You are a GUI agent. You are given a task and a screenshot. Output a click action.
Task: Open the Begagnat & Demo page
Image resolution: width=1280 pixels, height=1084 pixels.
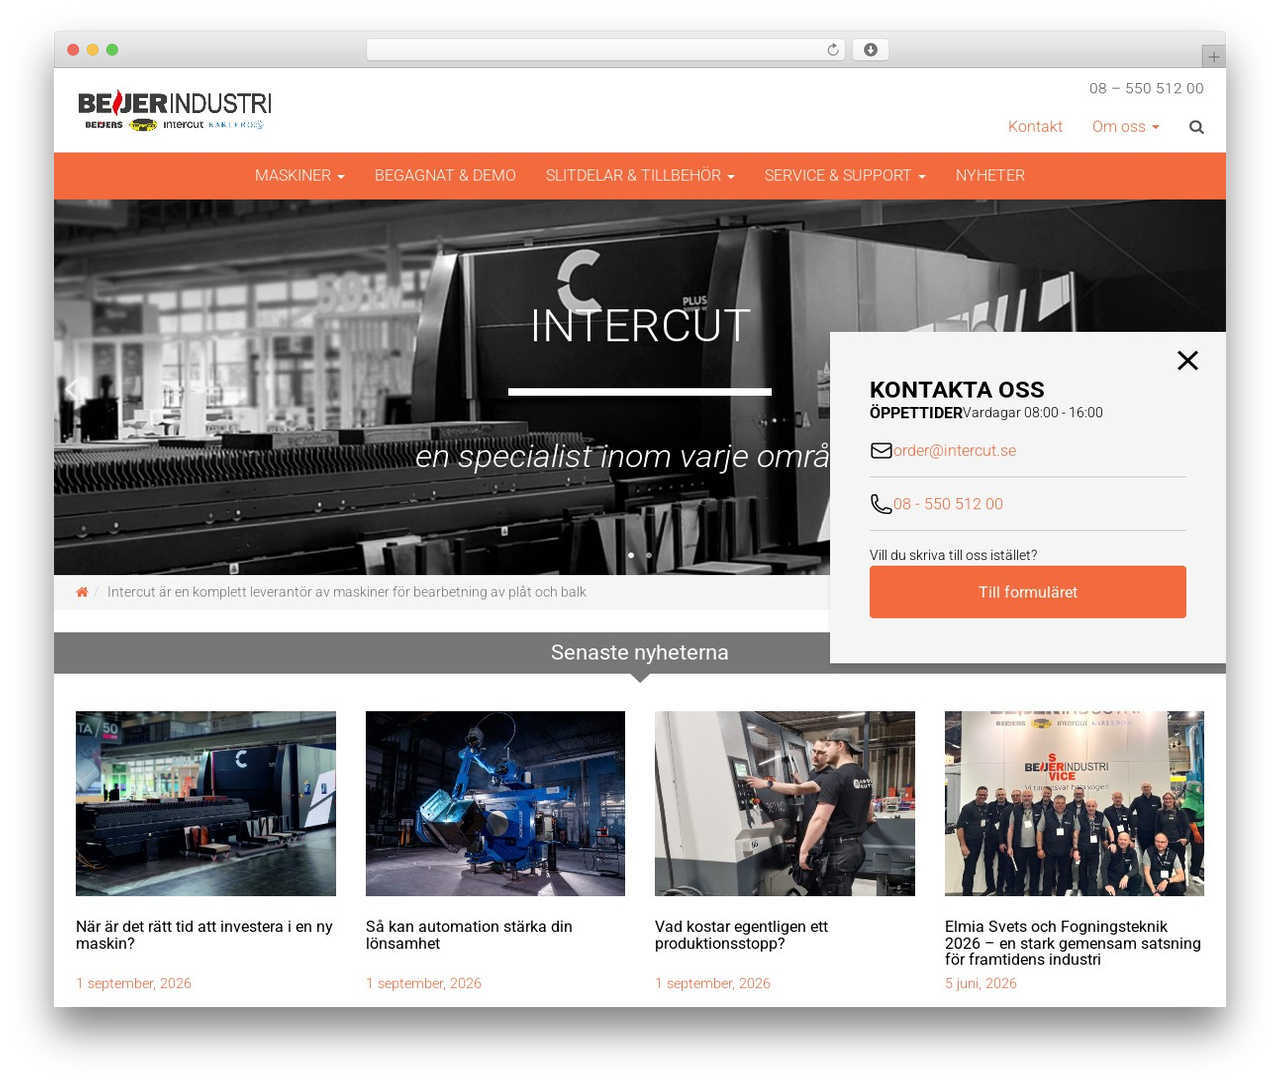[x=445, y=175]
